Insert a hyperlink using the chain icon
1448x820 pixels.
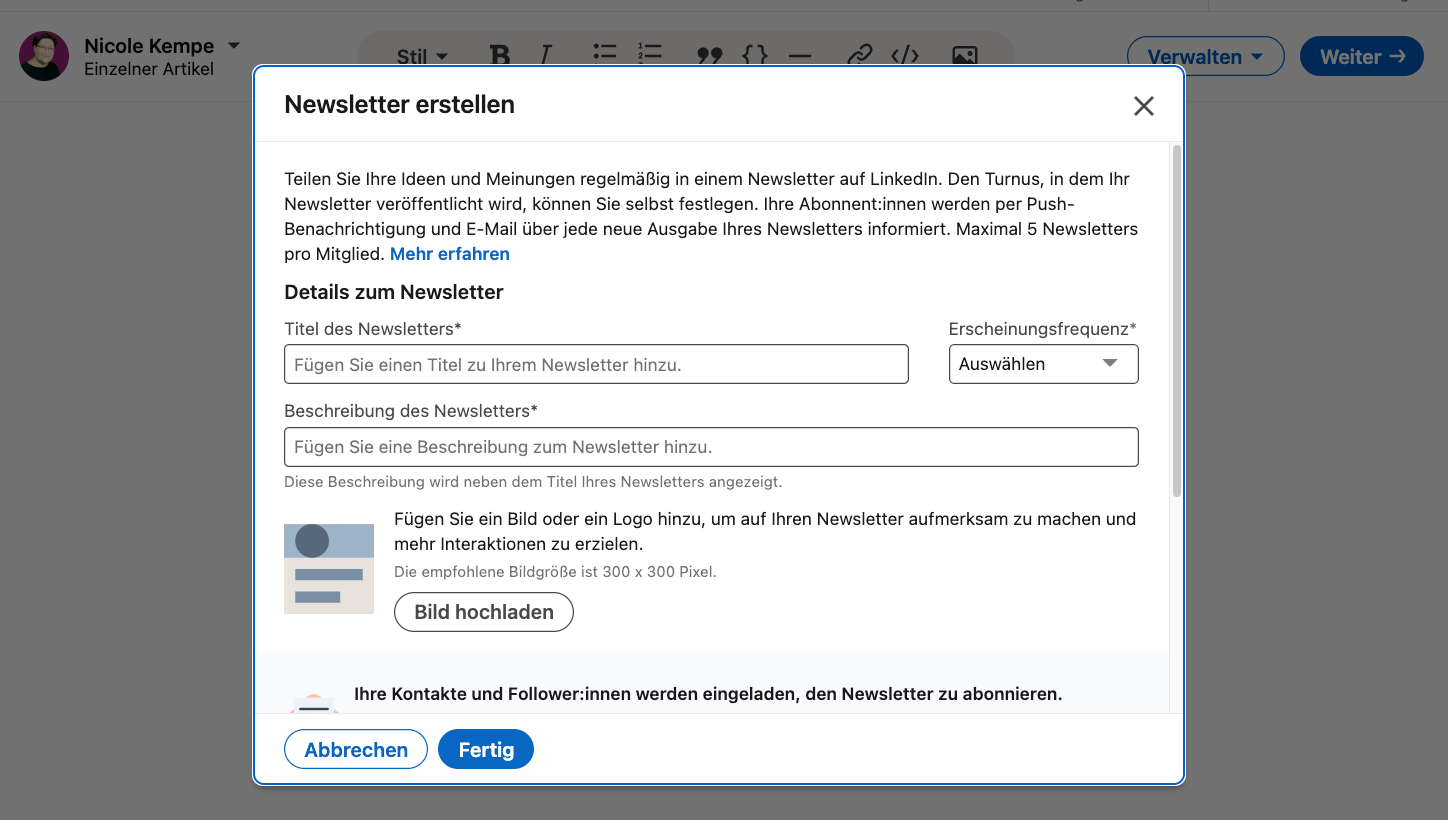pyautogui.click(x=859, y=56)
